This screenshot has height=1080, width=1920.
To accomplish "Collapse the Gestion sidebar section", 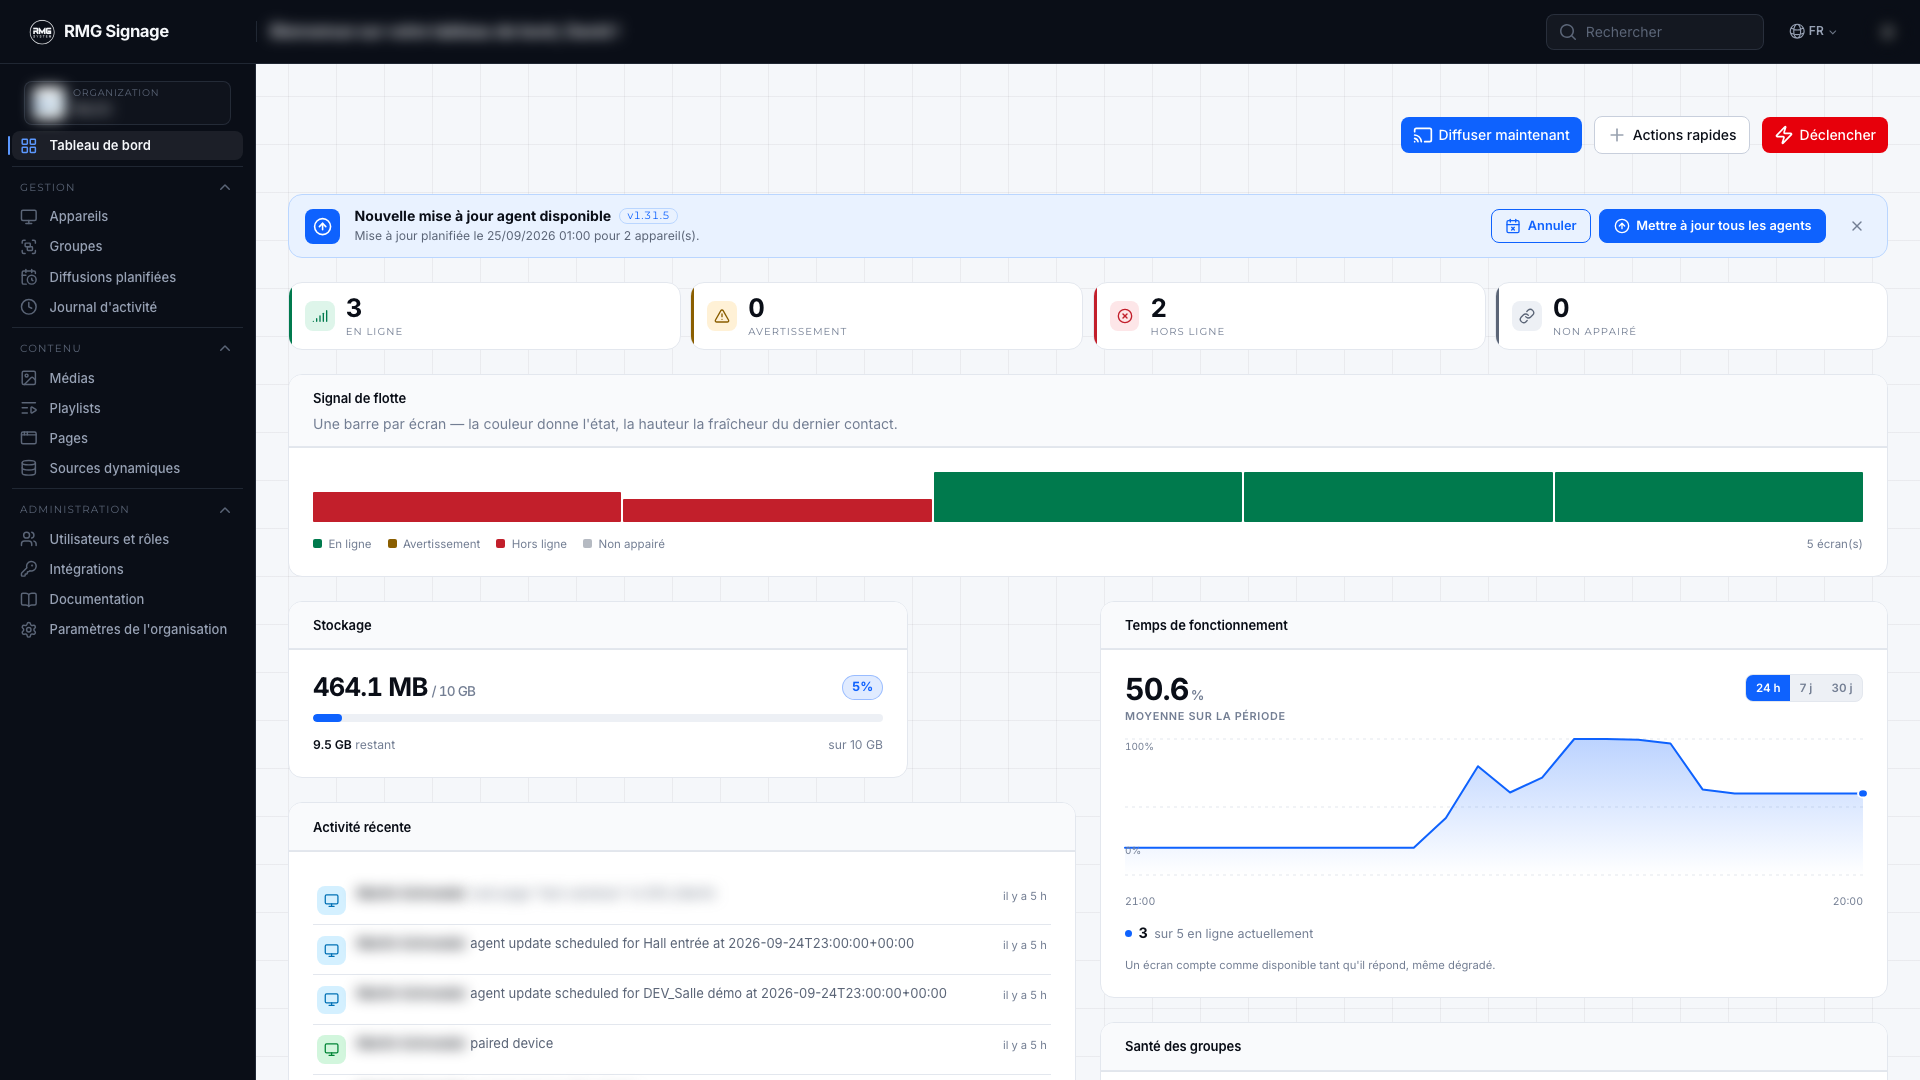I will click(225, 188).
